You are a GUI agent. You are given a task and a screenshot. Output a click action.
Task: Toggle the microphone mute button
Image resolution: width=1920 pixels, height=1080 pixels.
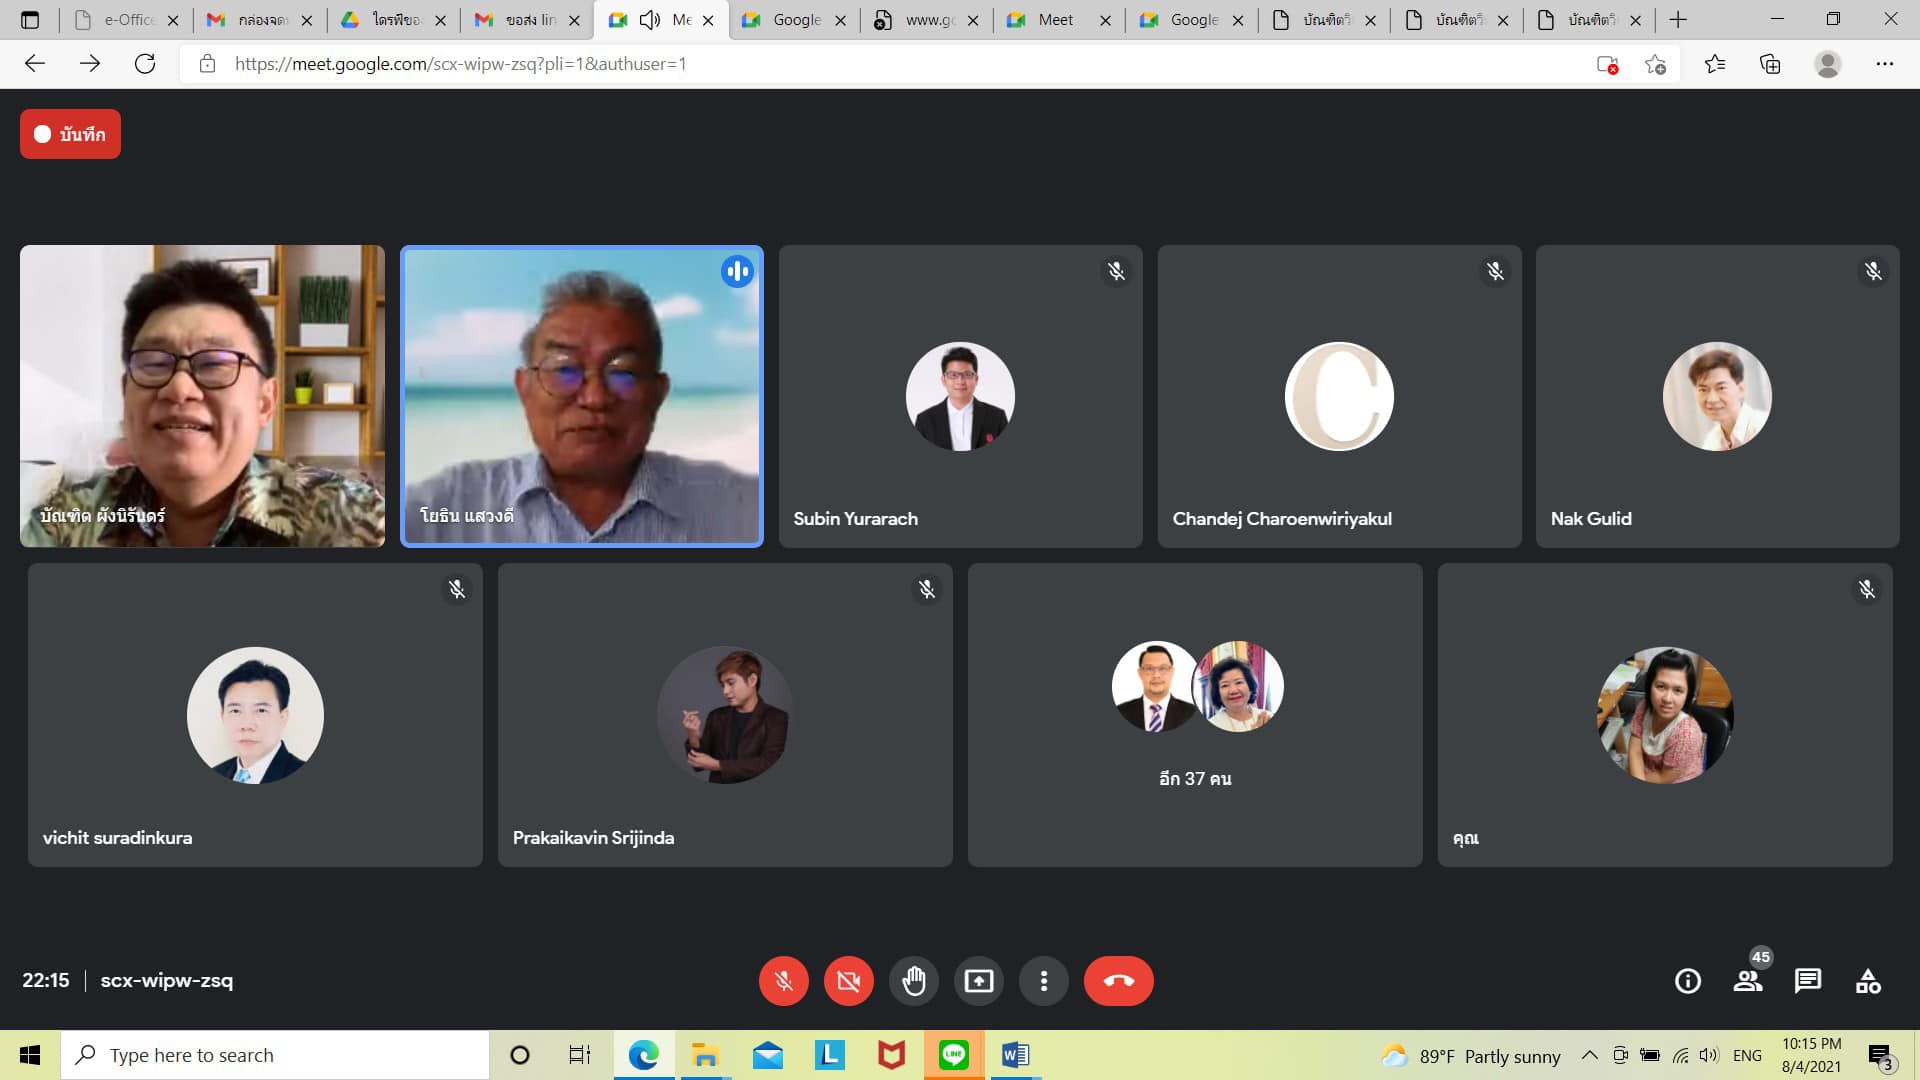(783, 981)
